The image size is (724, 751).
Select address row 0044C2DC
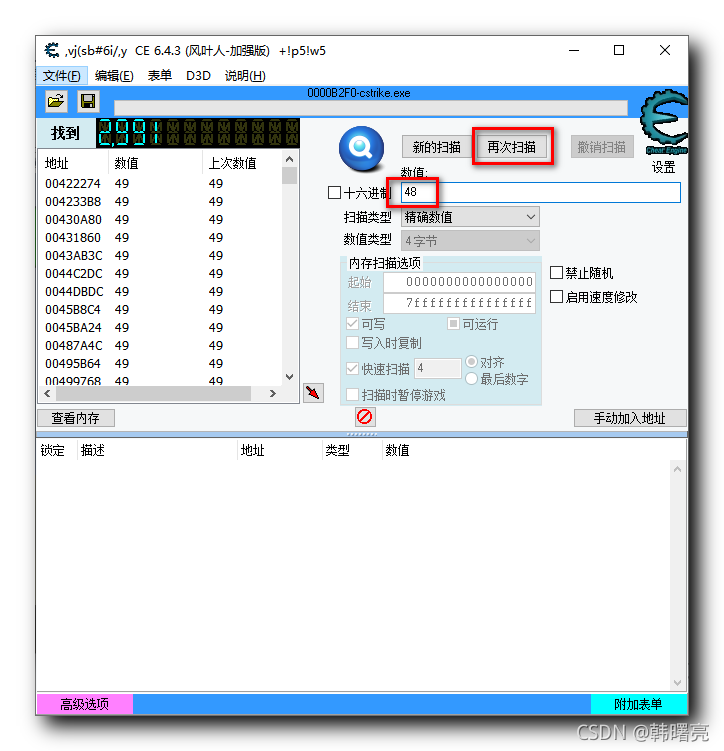[160, 273]
